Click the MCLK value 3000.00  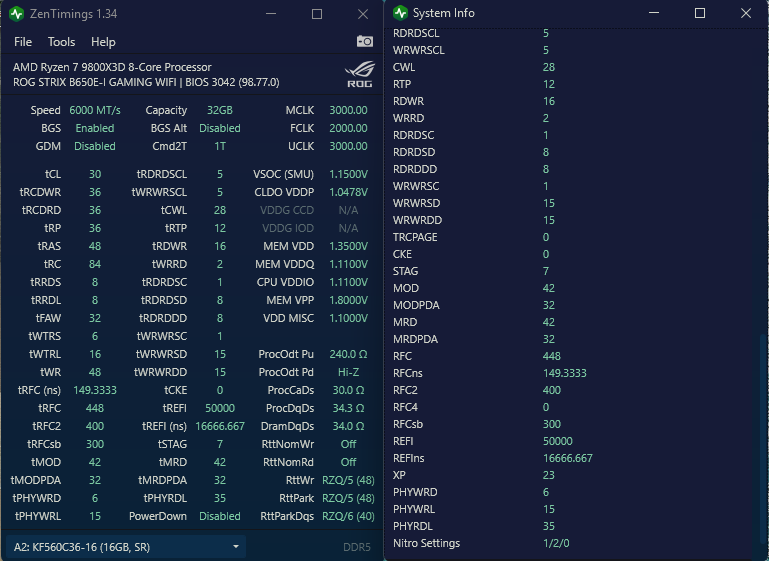pyautogui.click(x=348, y=110)
